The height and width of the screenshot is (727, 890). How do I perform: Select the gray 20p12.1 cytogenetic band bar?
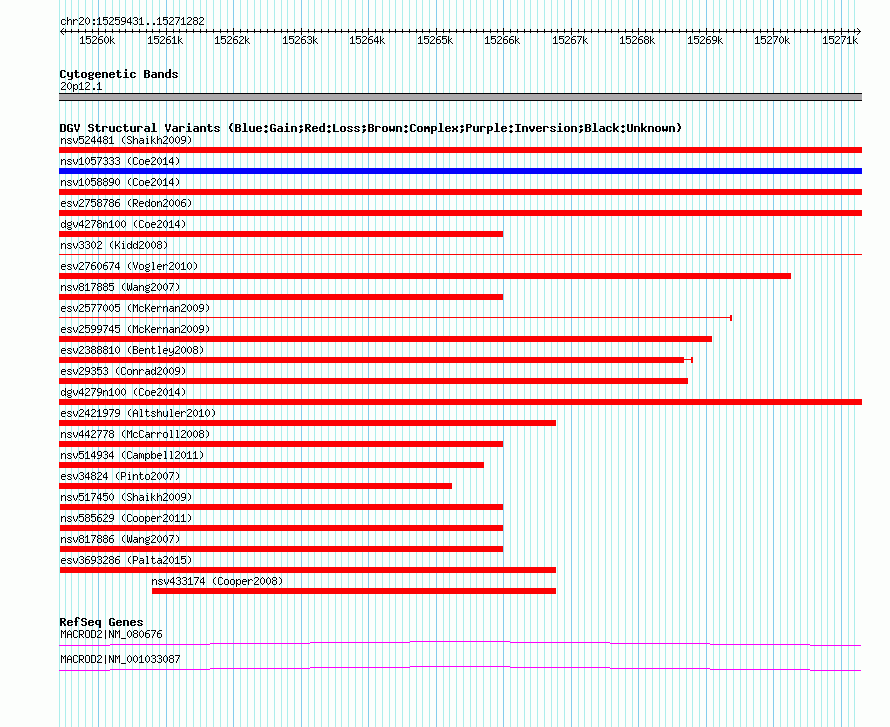(x=460, y=97)
